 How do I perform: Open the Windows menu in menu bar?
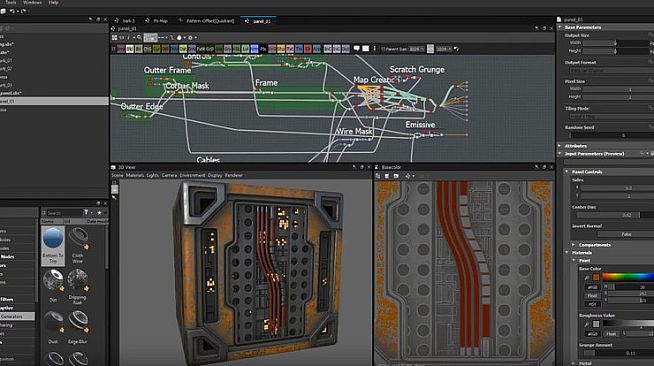pos(32,3)
